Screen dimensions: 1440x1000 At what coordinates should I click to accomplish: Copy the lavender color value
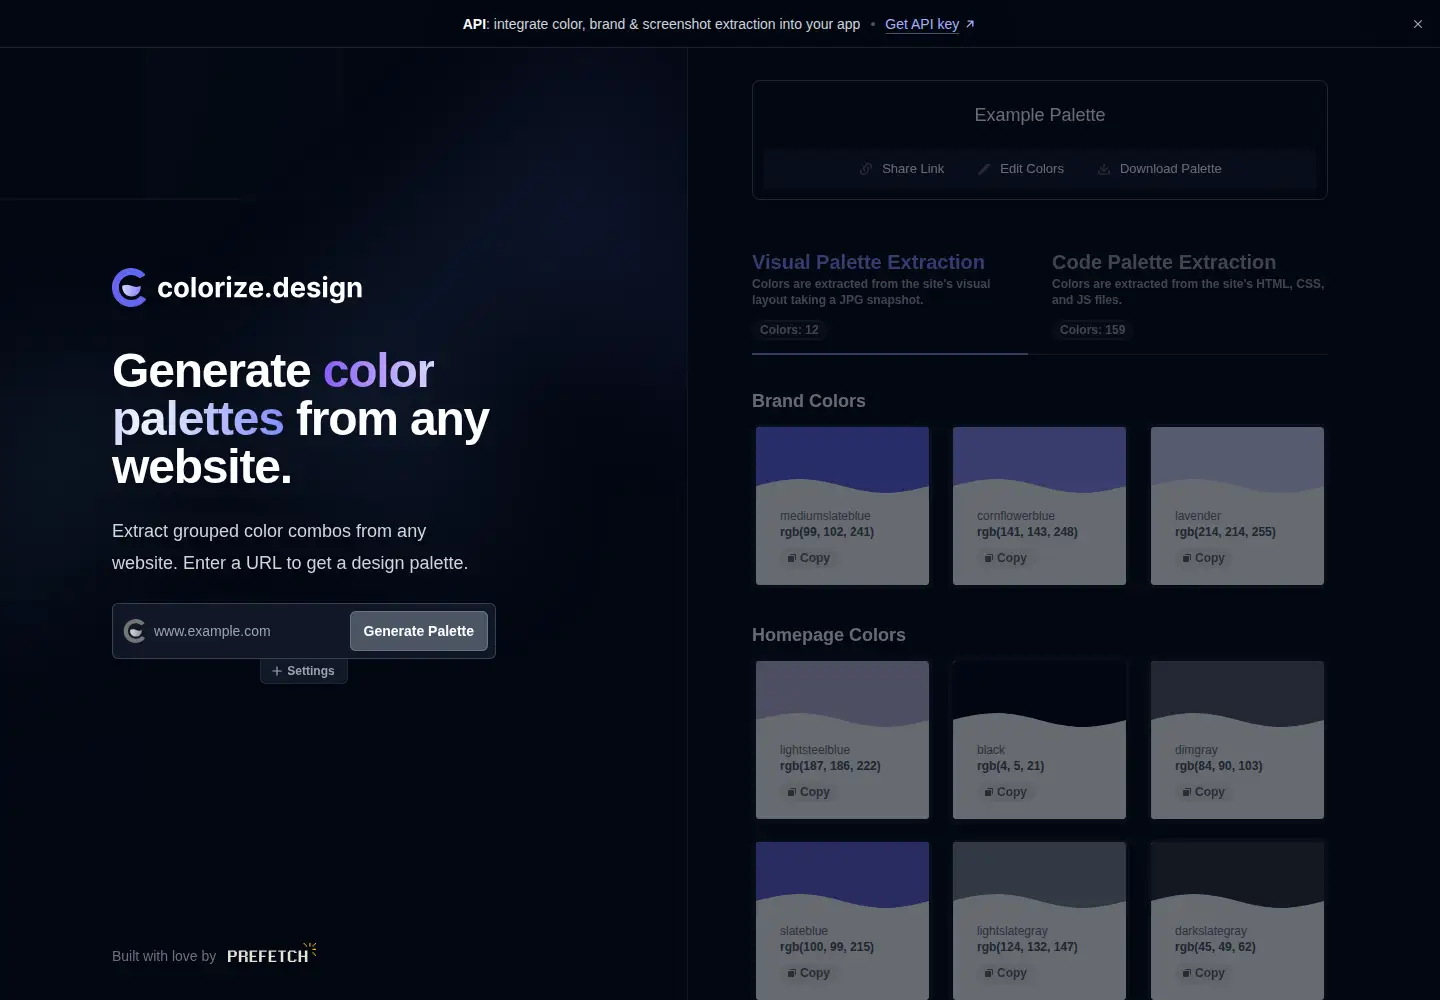point(1203,558)
